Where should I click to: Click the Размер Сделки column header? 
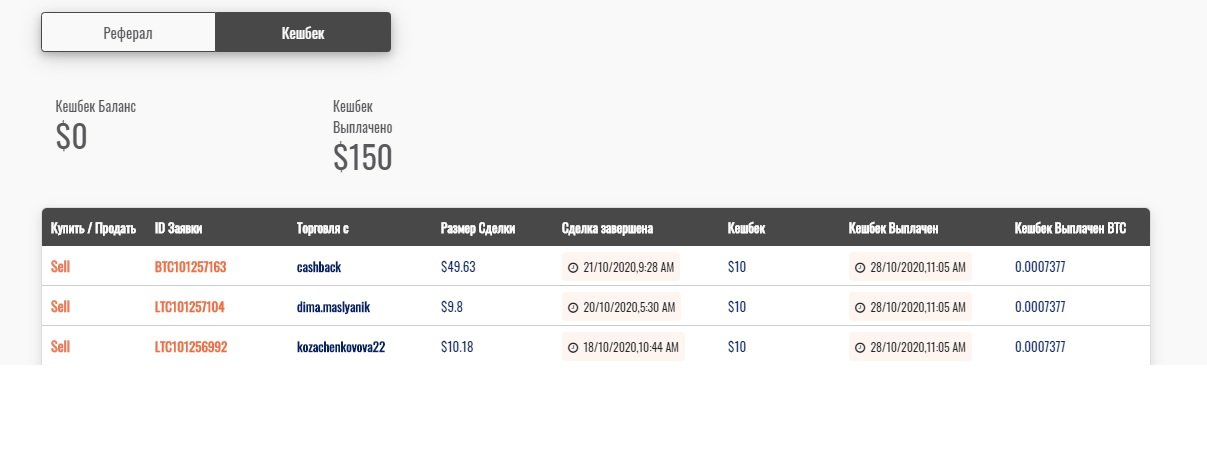tap(478, 228)
